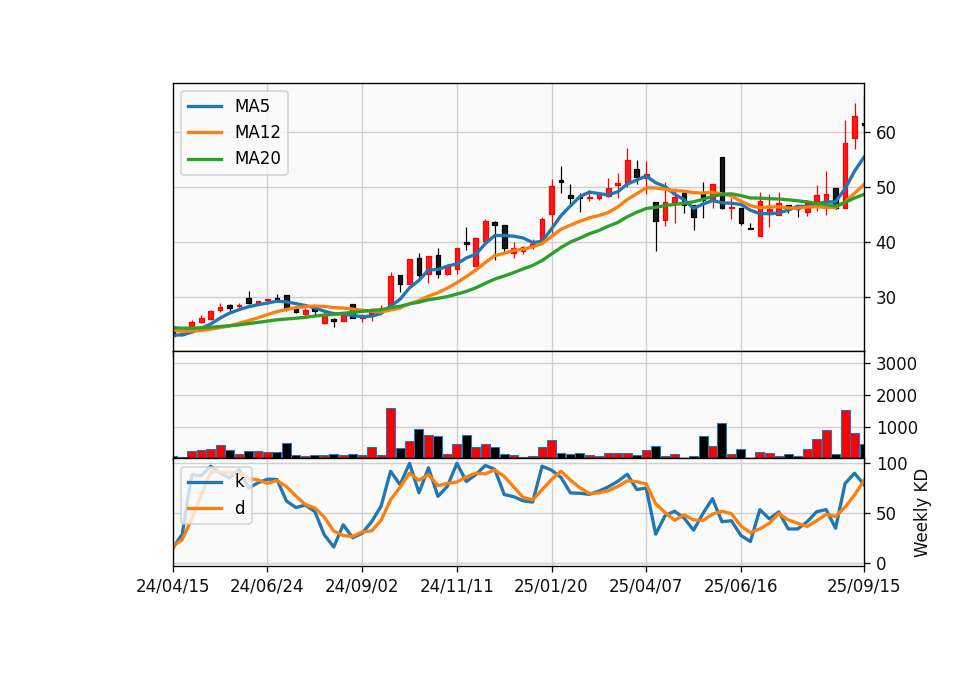Click the price axis label 30
The height and width of the screenshot is (690, 960).
click(885, 298)
